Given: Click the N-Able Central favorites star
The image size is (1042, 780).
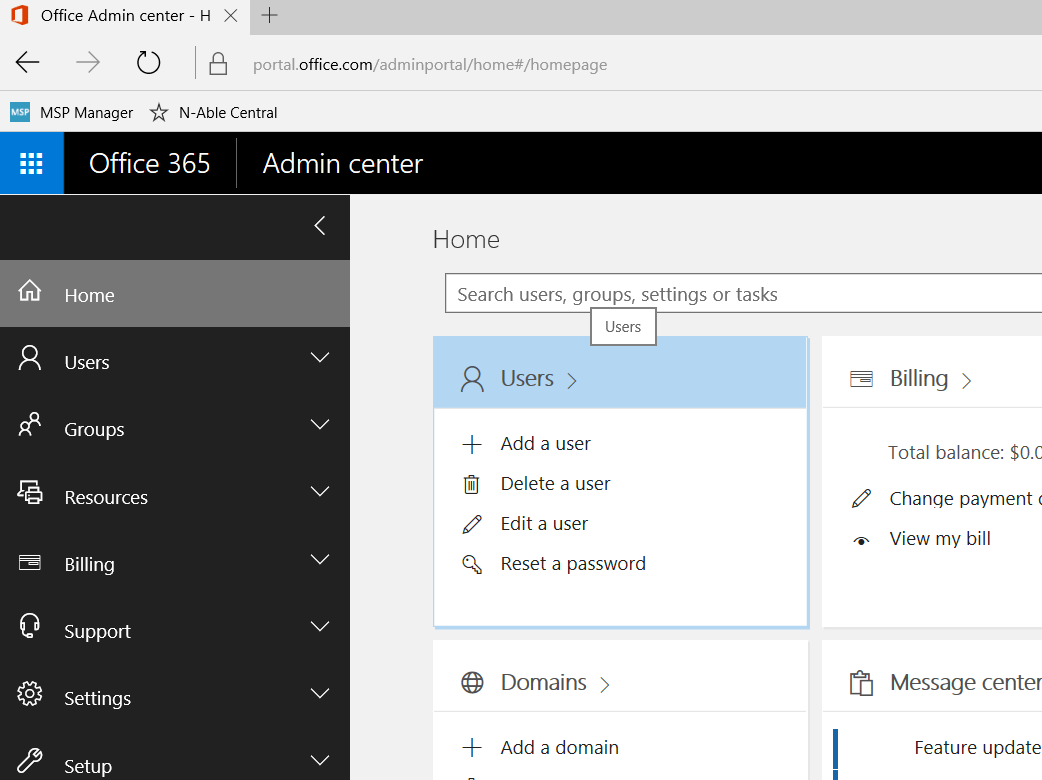Looking at the screenshot, I should (158, 112).
